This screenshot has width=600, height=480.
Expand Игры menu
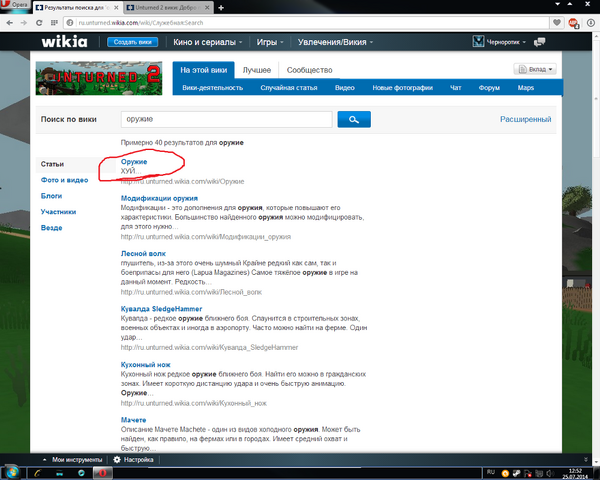tap(270, 42)
